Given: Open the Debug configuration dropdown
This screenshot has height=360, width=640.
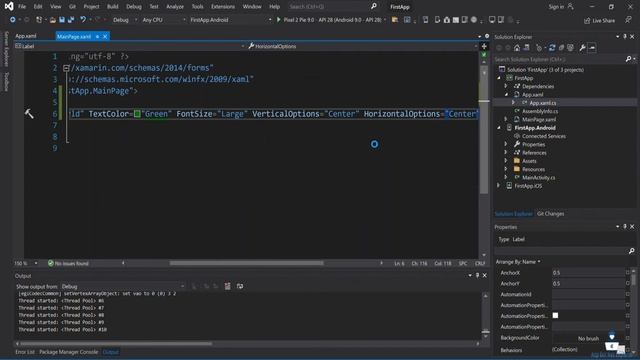Looking at the screenshot, I should (x=125, y=20).
